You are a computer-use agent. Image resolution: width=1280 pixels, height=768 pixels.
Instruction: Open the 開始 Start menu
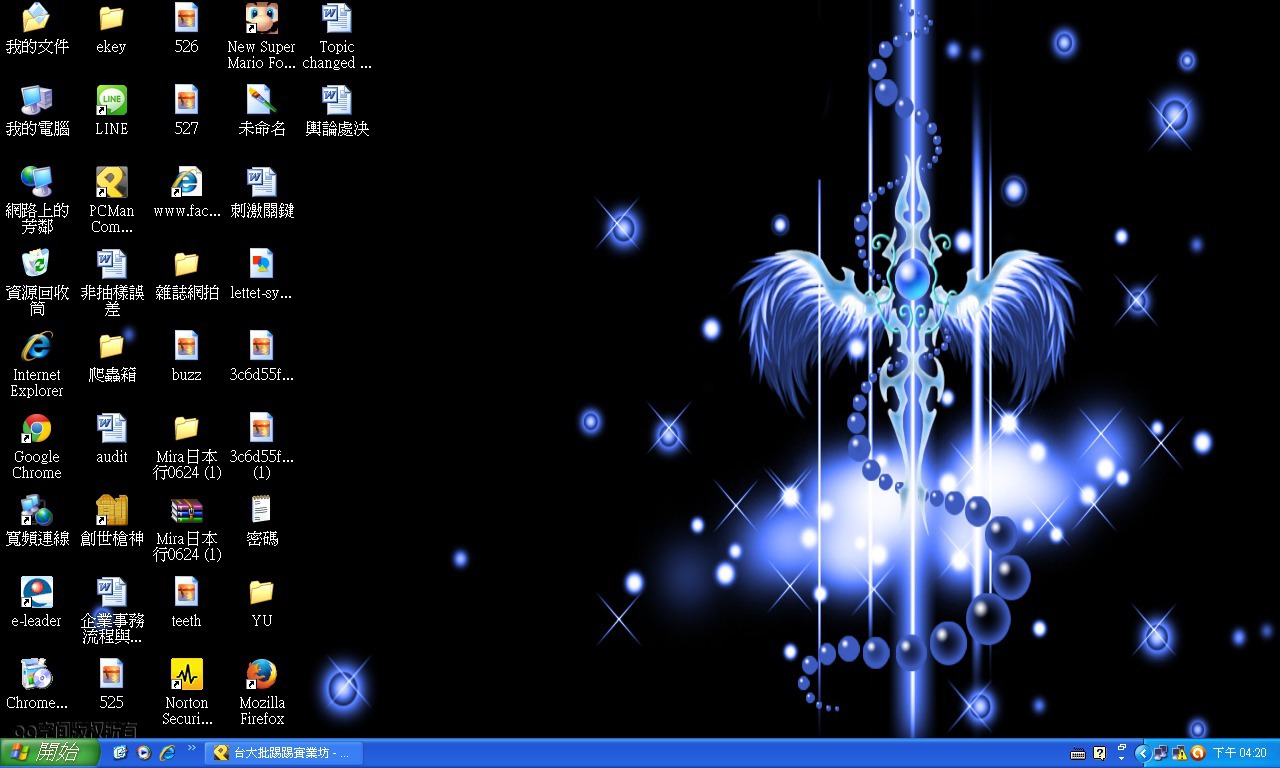click(x=49, y=753)
